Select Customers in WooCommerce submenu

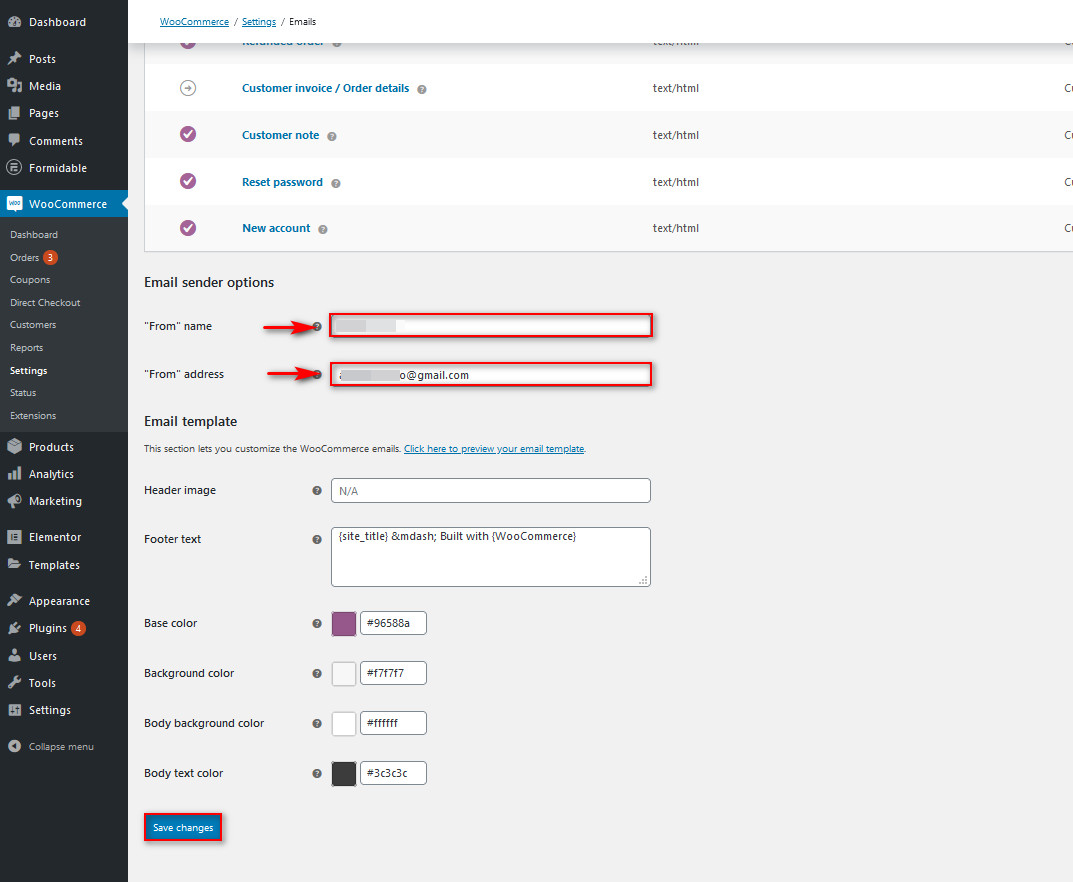click(x=33, y=325)
